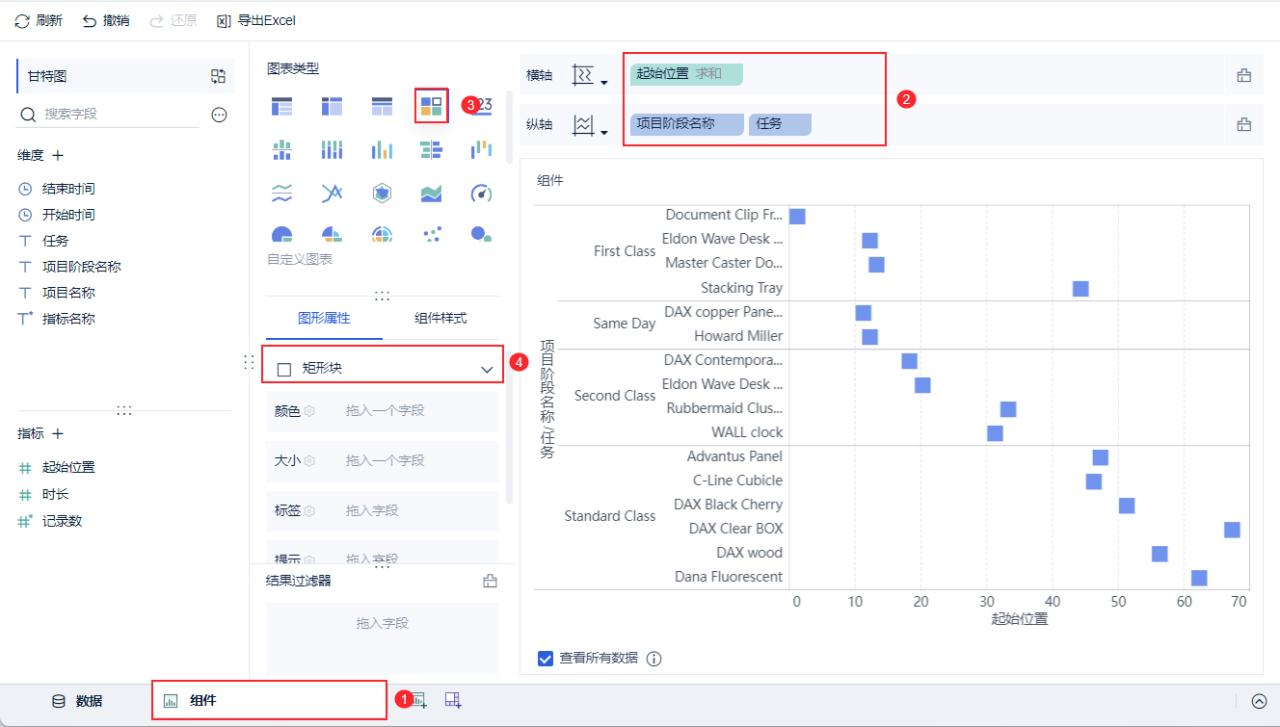Export the data to Excel
Image resolution: width=1280 pixels, height=727 pixels.
coord(256,21)
